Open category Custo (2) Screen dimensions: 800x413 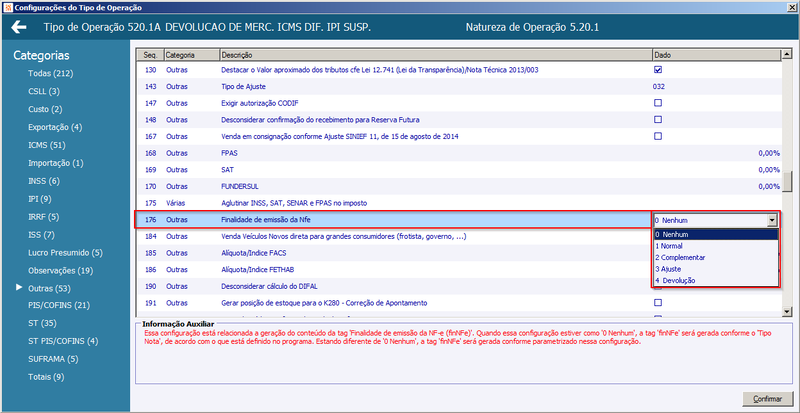[45, 109]
